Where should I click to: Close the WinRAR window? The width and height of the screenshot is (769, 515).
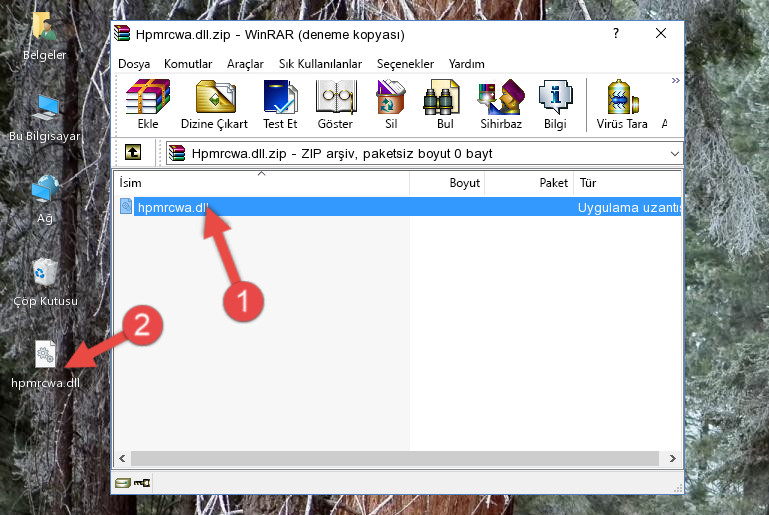click(x=661, y=33)
